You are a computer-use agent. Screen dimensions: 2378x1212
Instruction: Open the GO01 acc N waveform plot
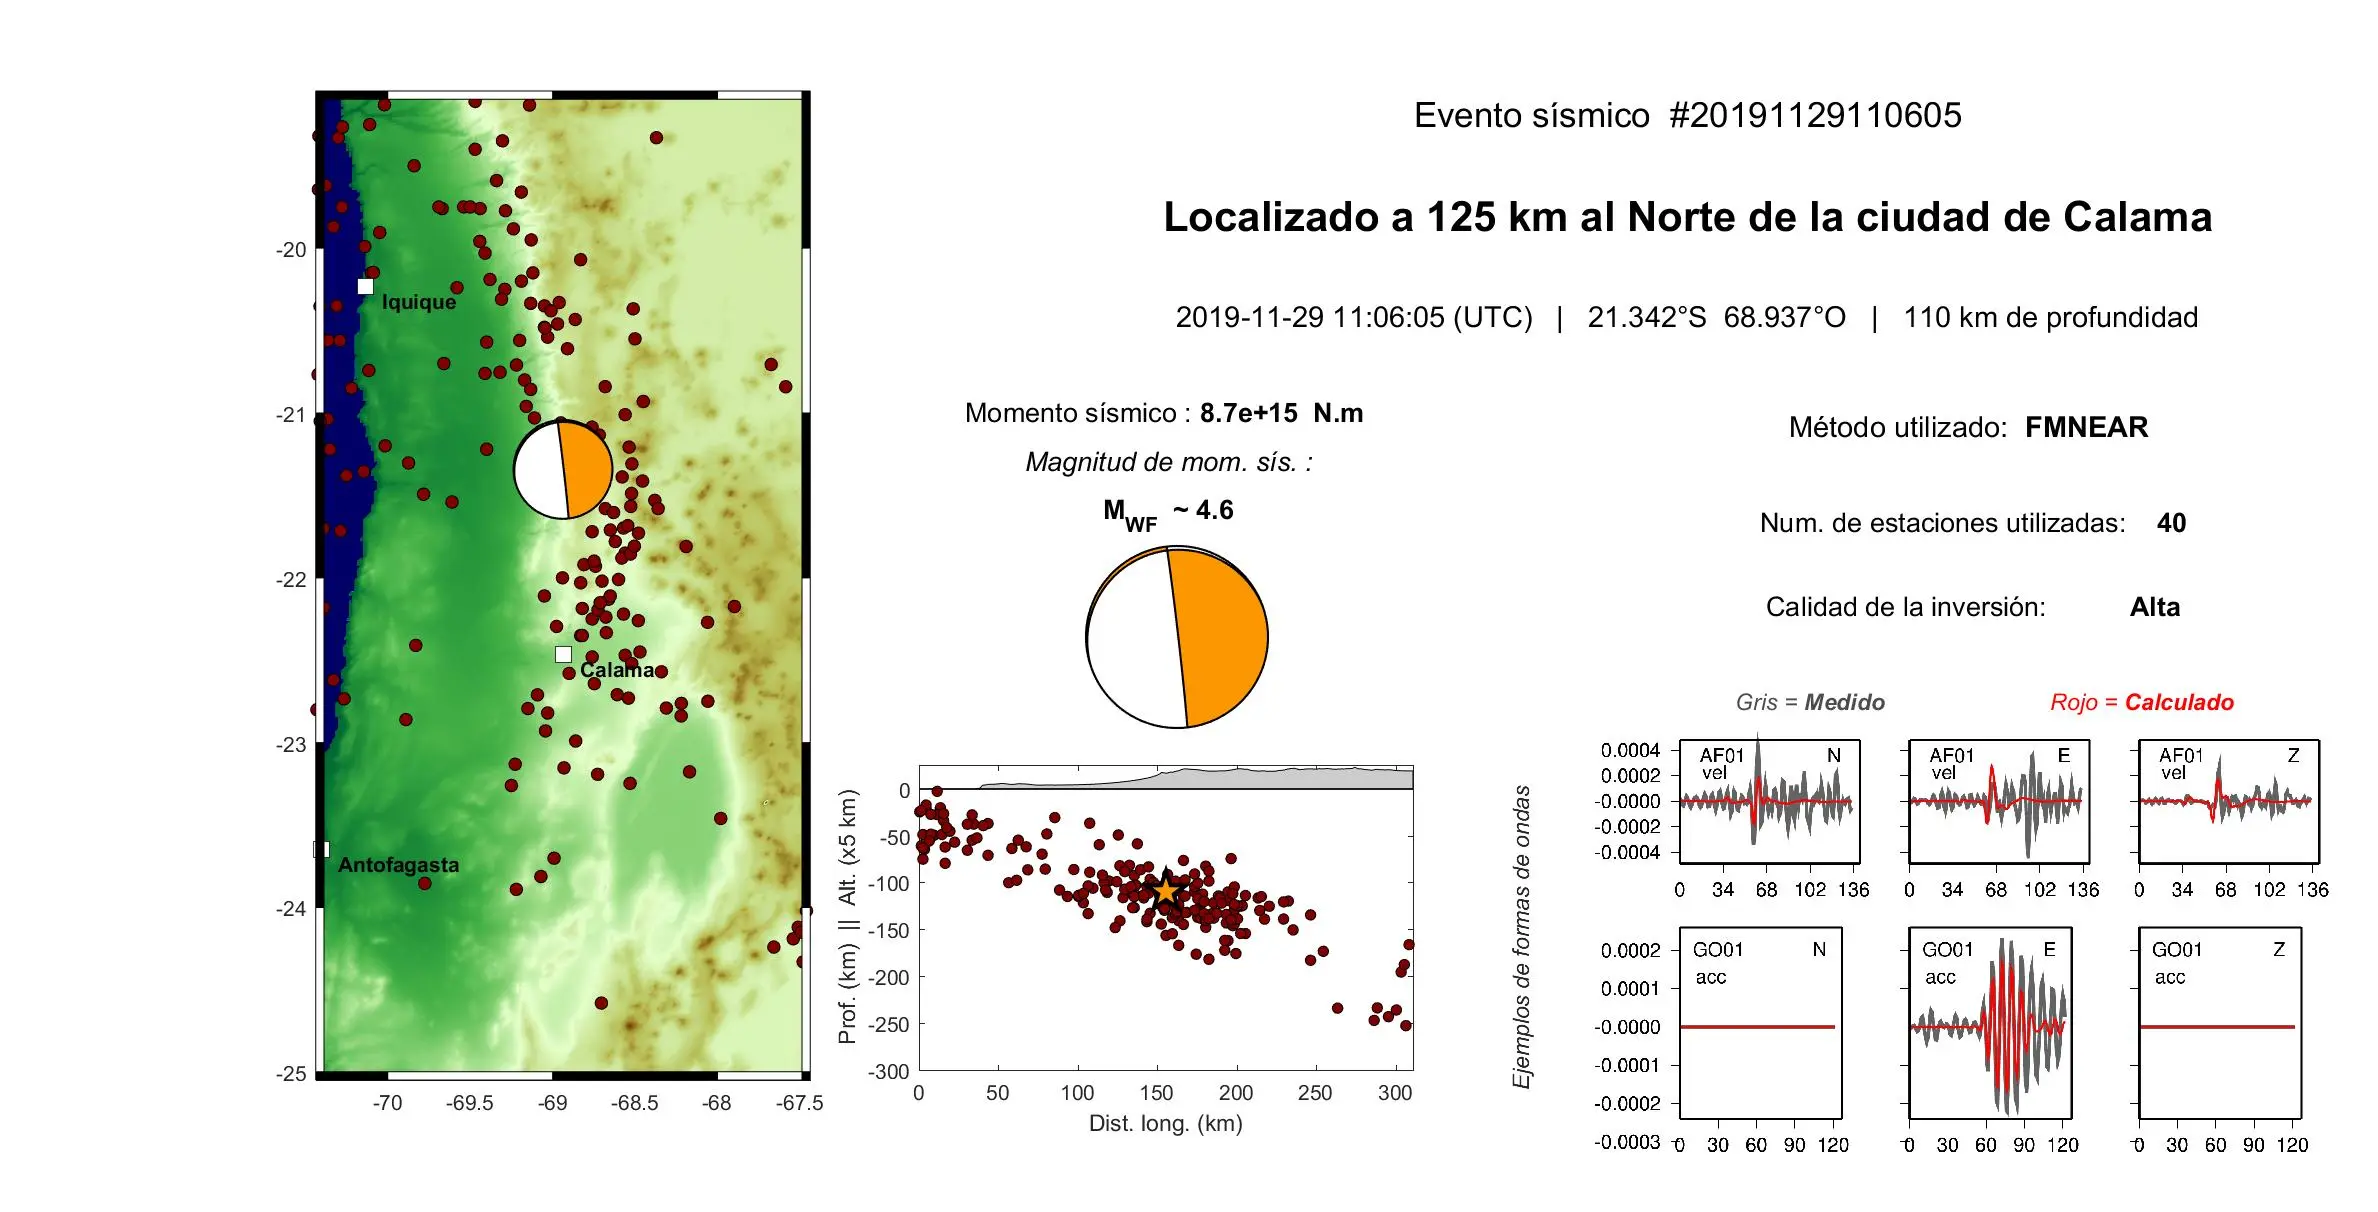click(1760, 1023)
